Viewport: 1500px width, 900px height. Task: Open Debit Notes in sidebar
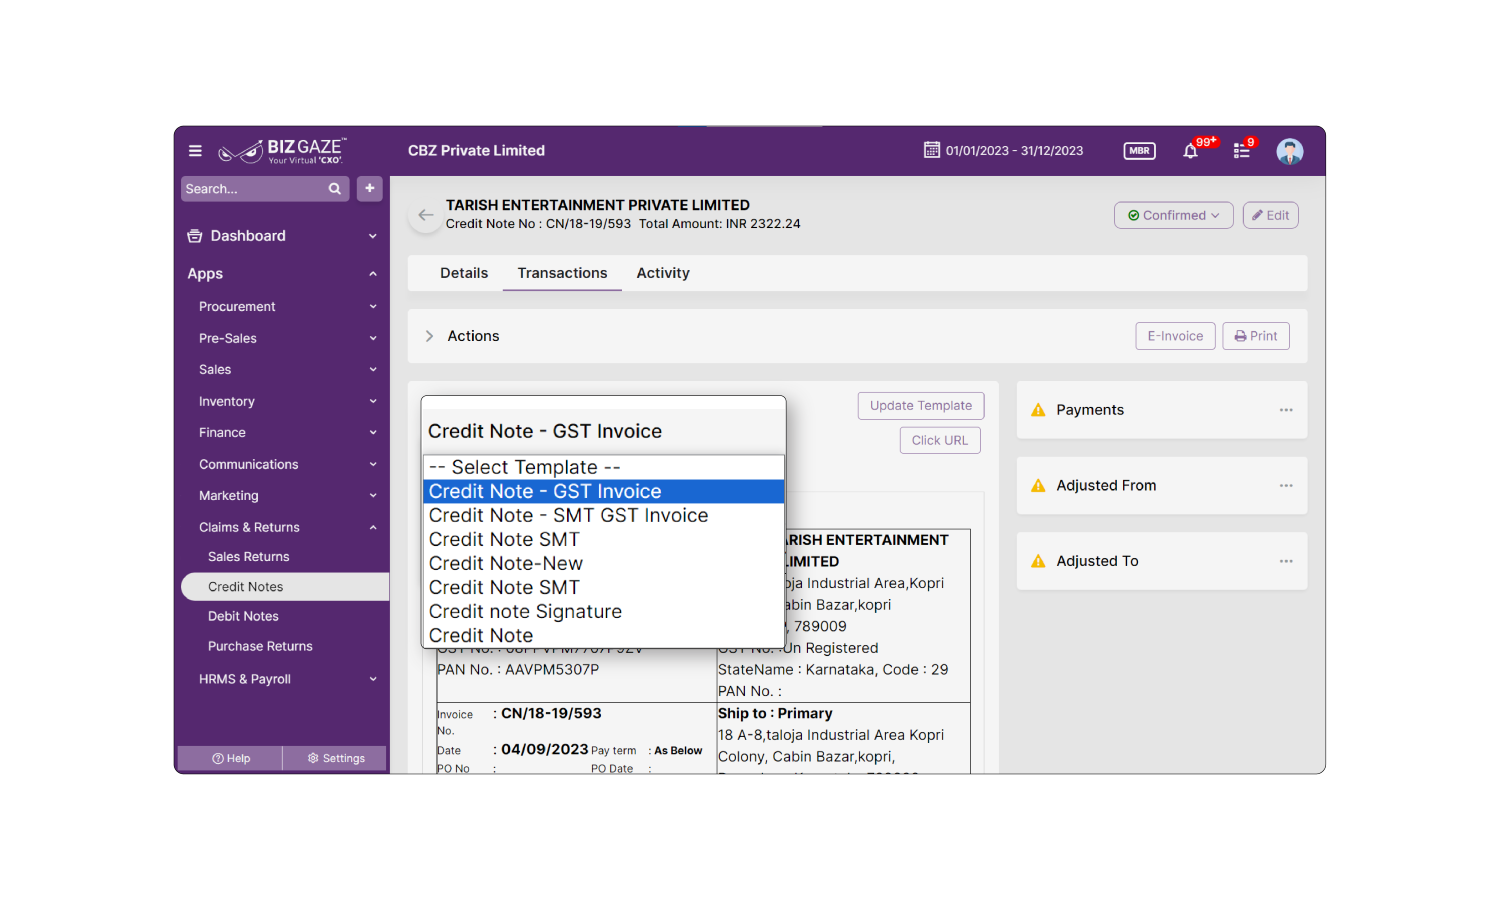point(243,617)
